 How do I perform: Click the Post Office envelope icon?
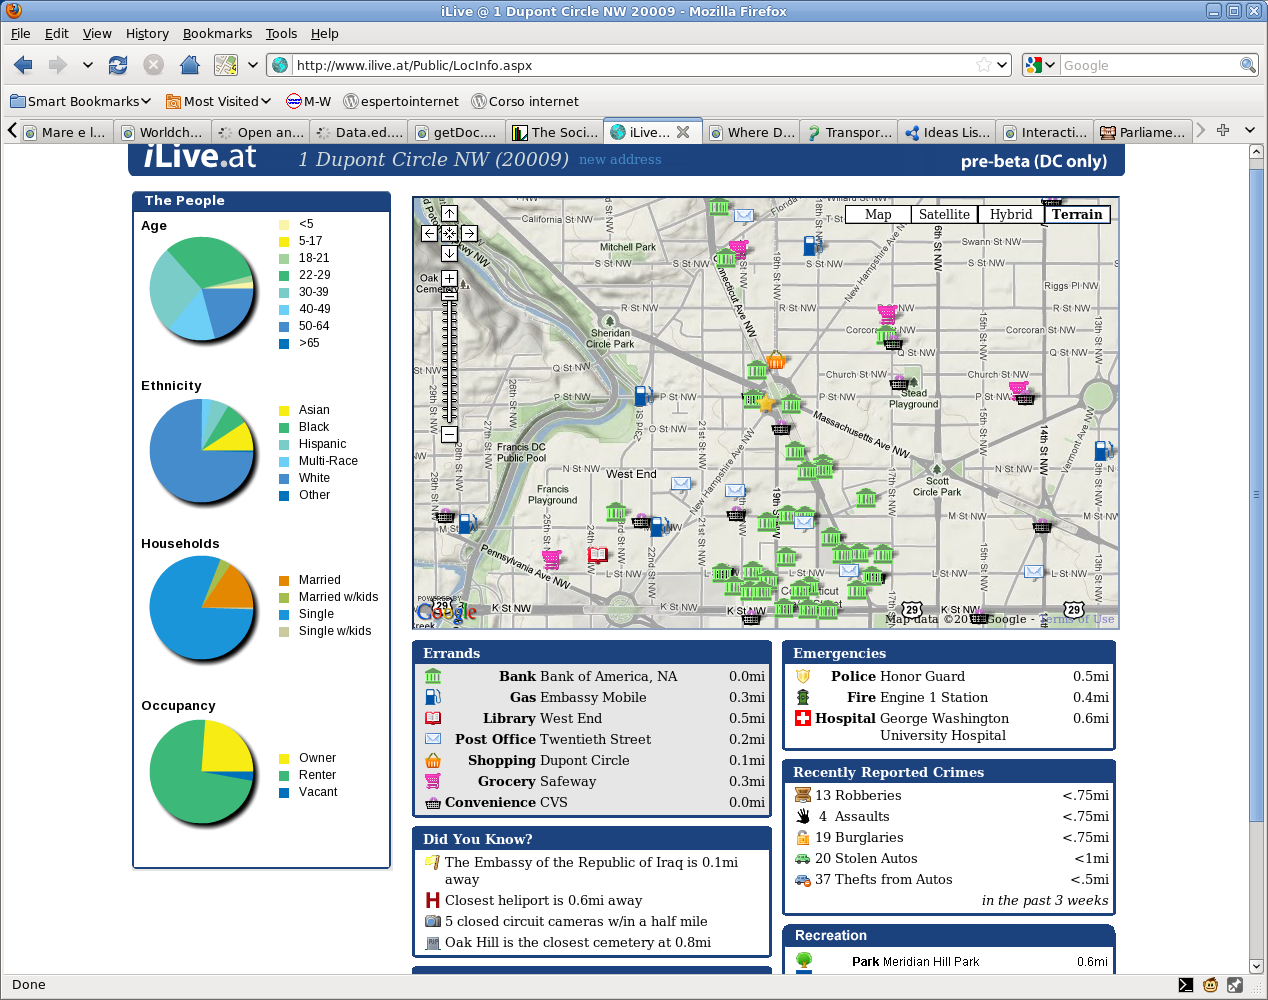pos(433,739)
